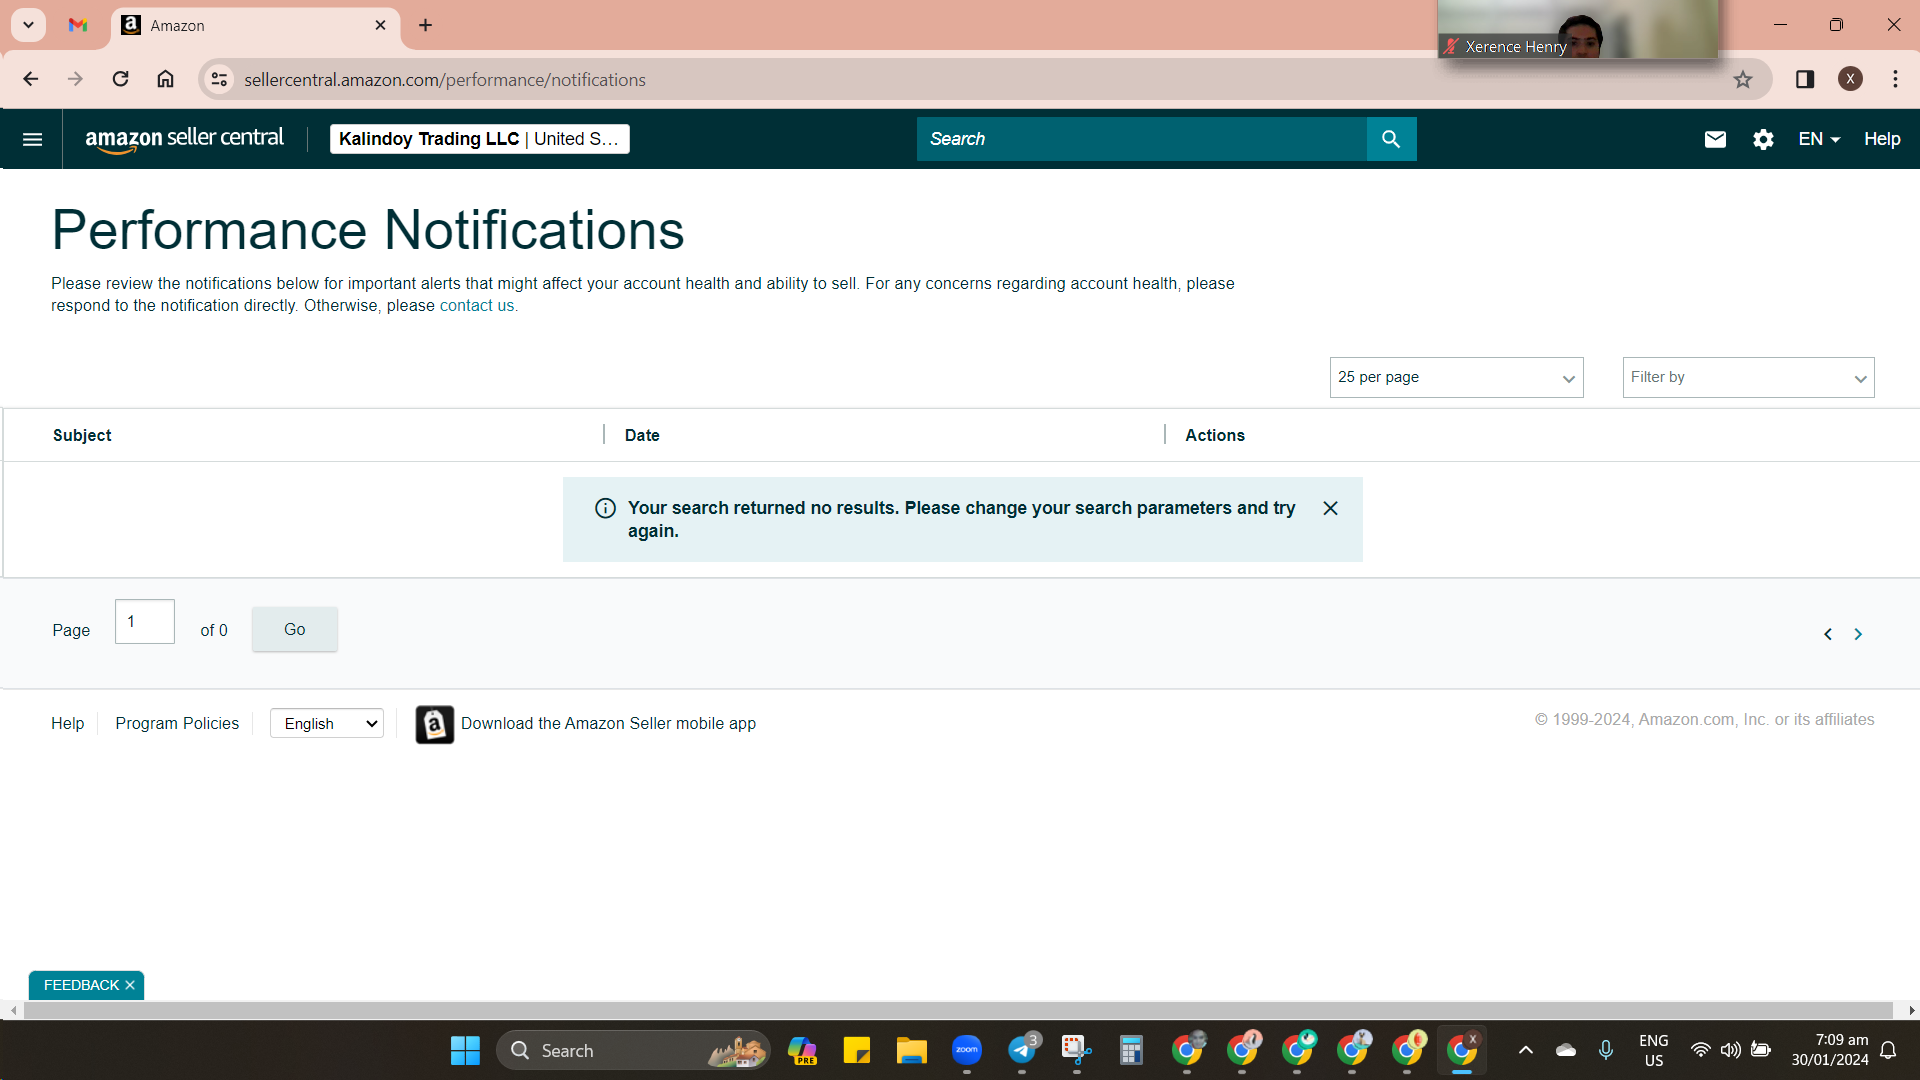Click the Subject column header

[82, 435]
